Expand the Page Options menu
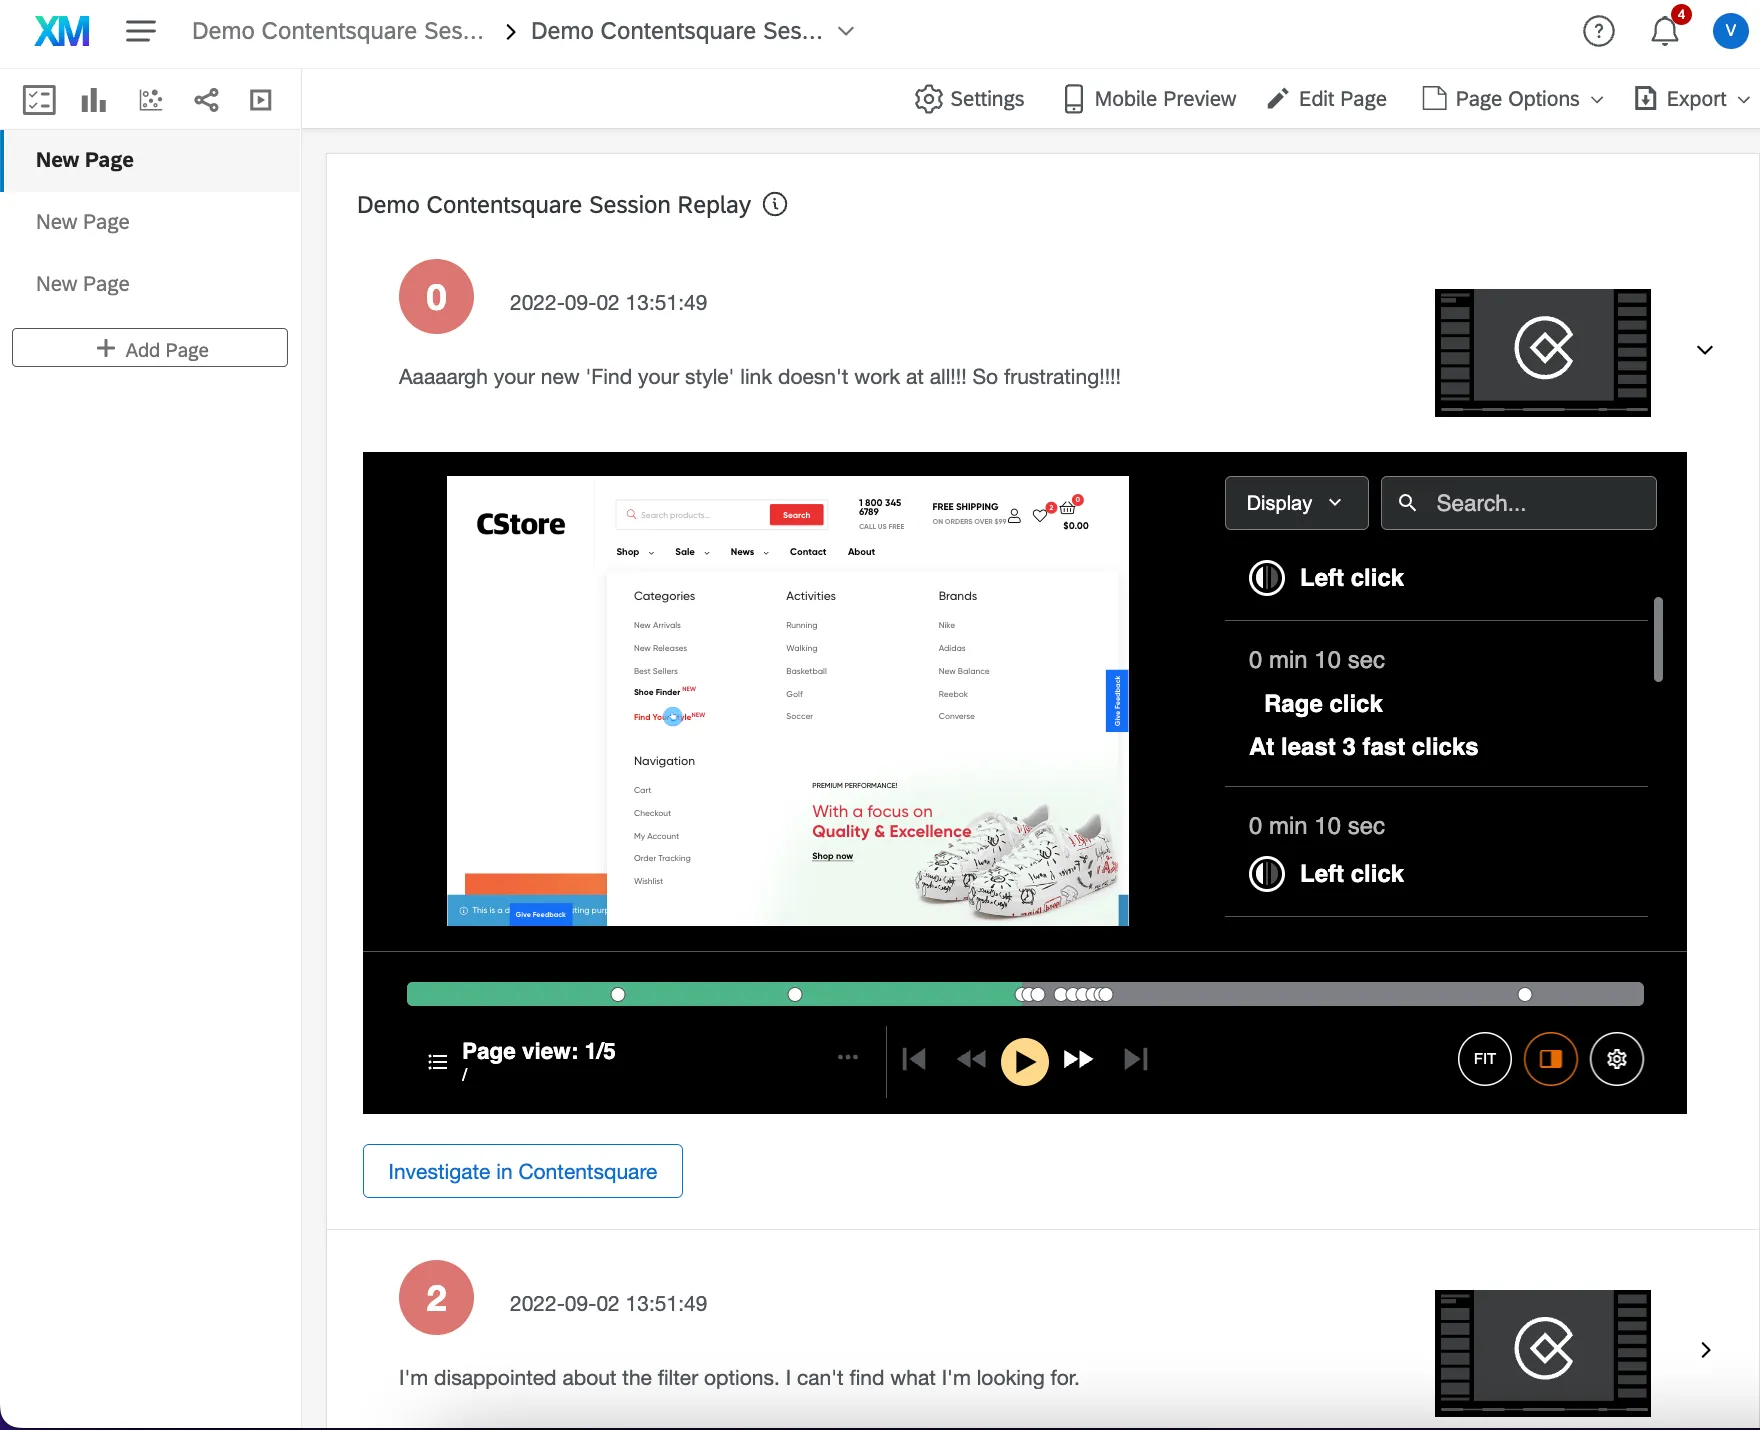Image resolution: width=1760 pixels, height=1430 pixels. 1513,99
